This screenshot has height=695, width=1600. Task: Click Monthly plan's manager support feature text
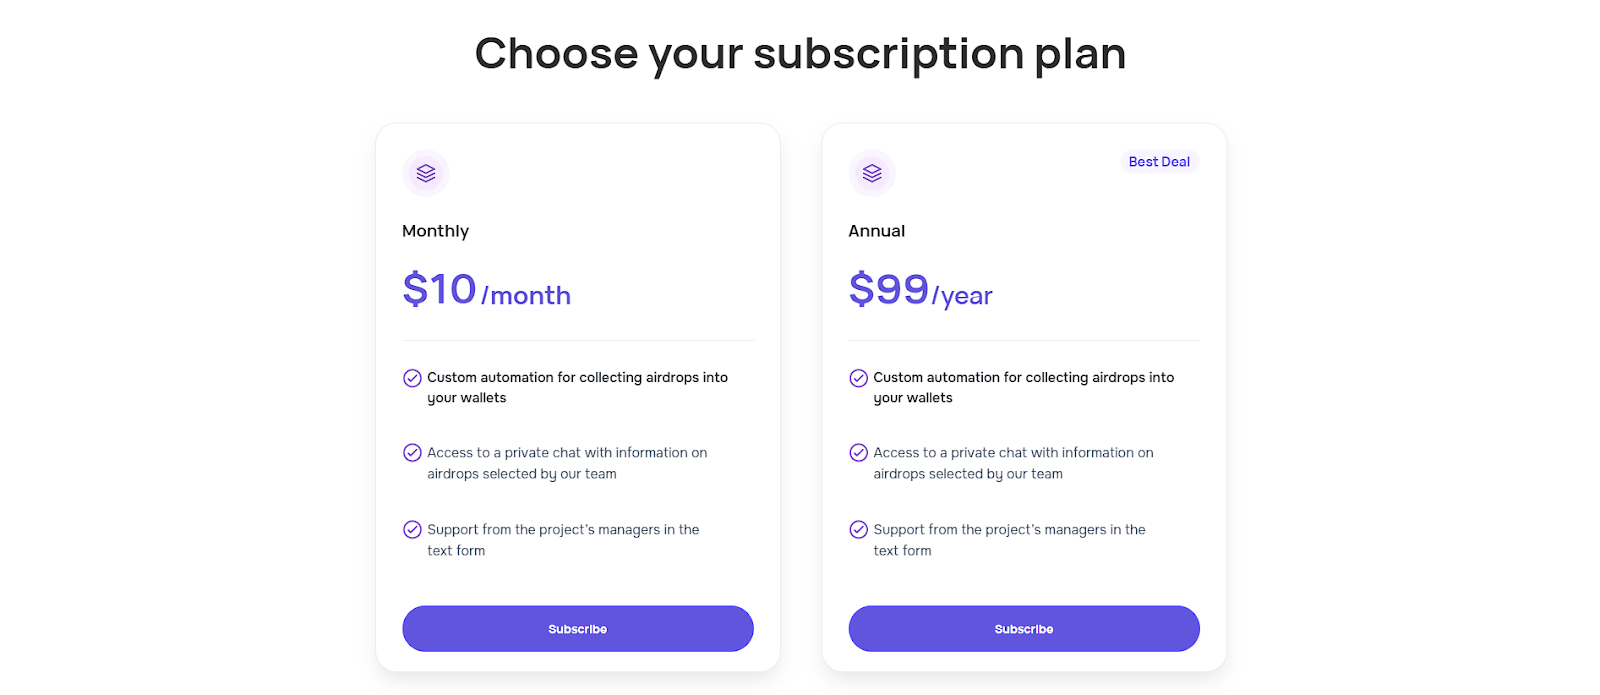coord(562,540)
